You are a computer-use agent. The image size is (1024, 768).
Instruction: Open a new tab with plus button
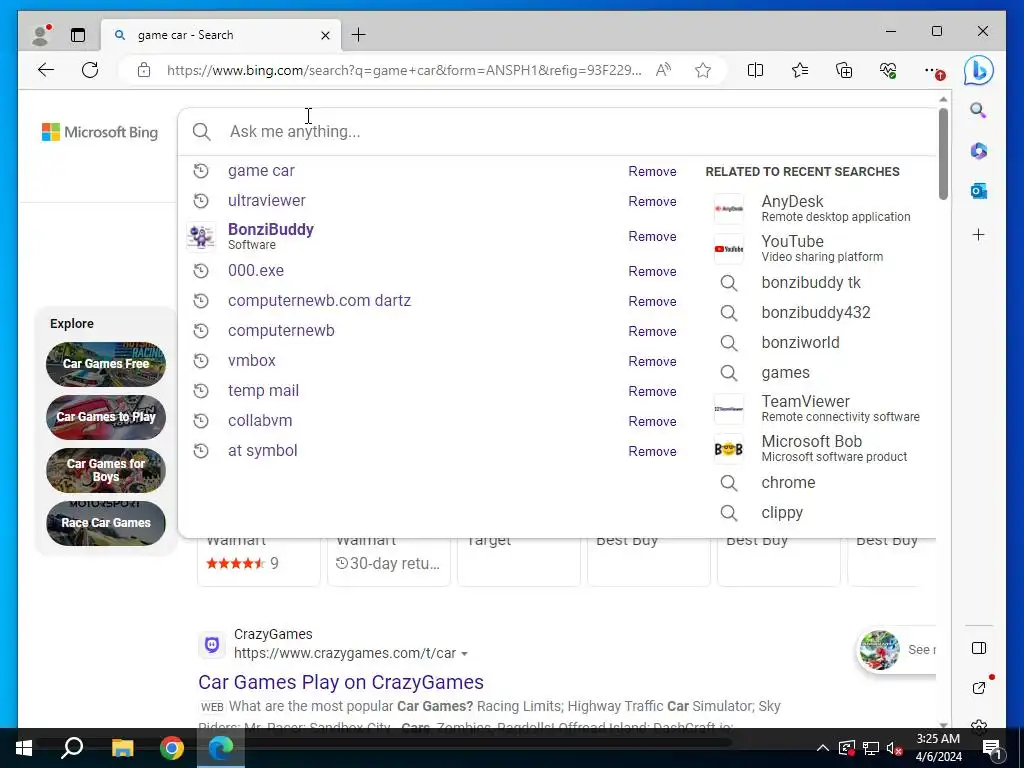[x=359, y=35]
